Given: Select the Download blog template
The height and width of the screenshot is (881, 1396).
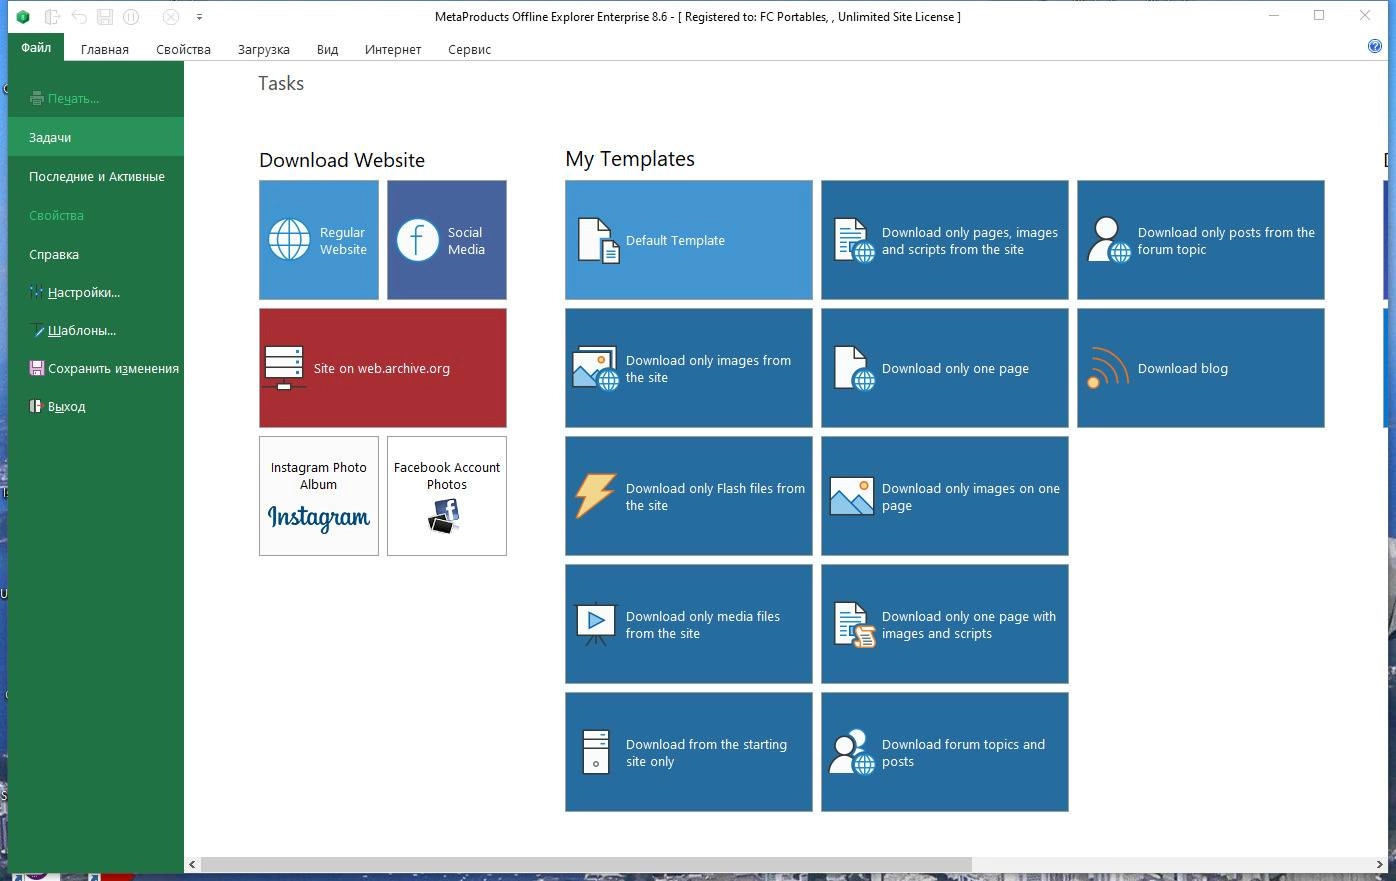Looking at the screenshot, I should coord(1201,368).
